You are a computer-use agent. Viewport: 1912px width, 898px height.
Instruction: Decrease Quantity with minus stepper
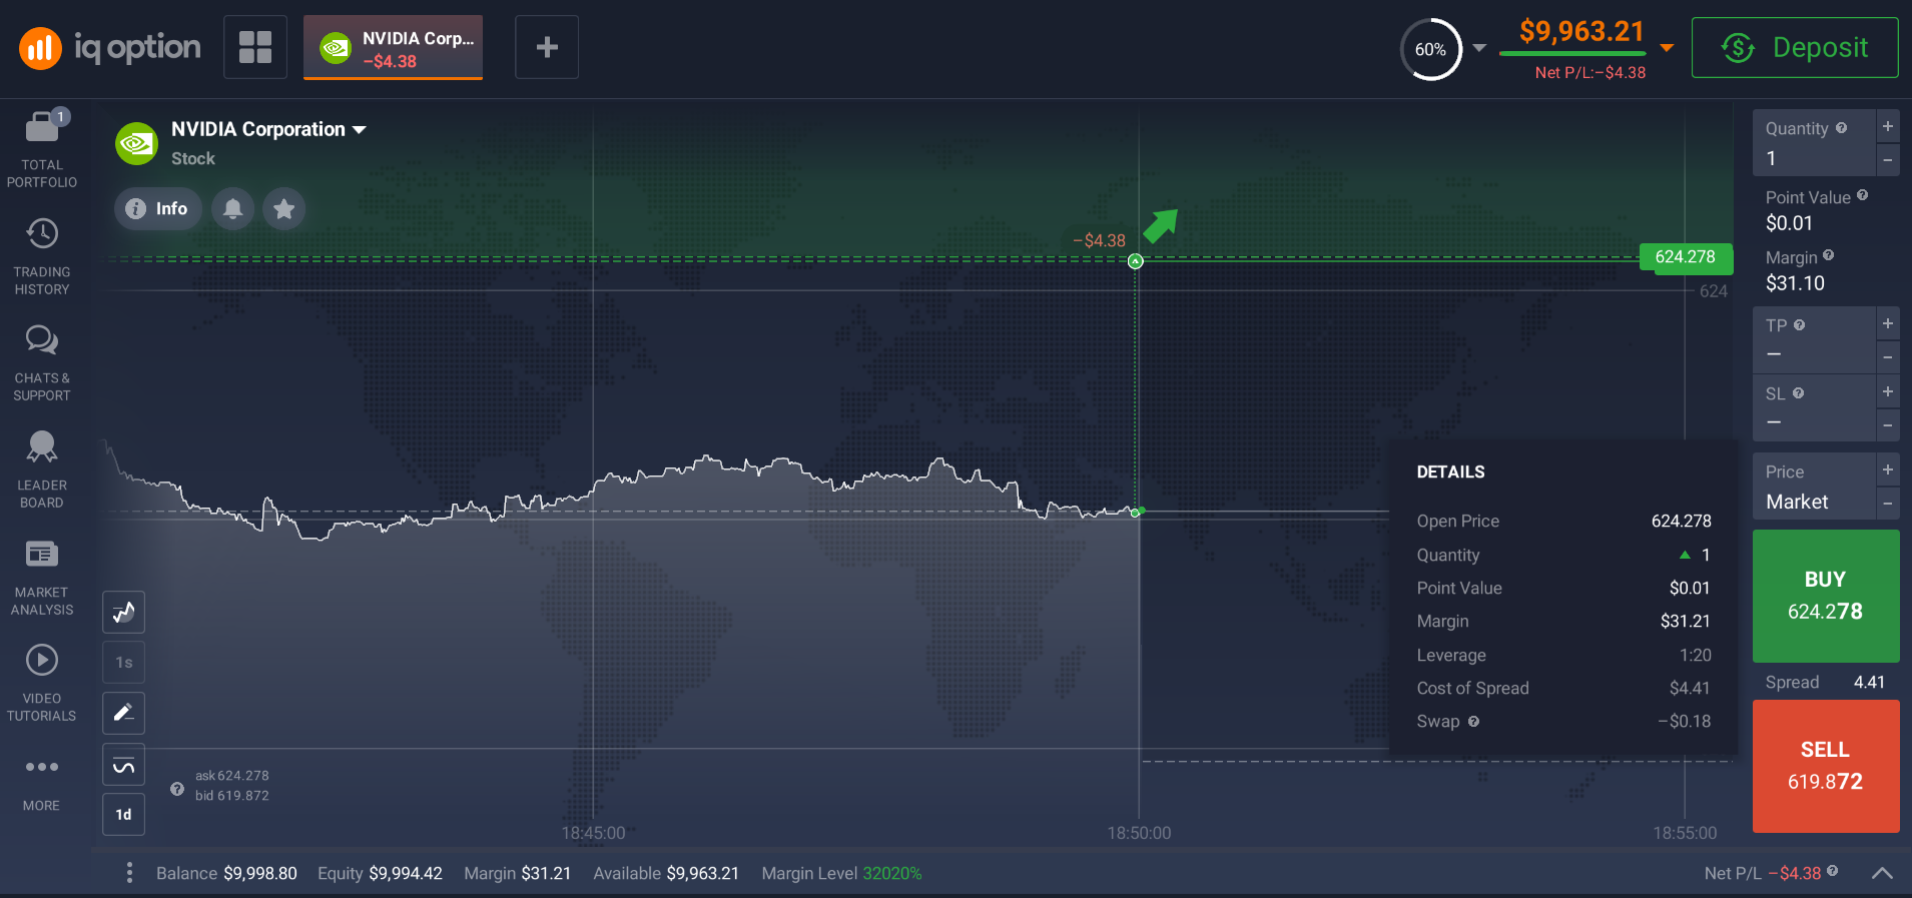[1887, 159]
